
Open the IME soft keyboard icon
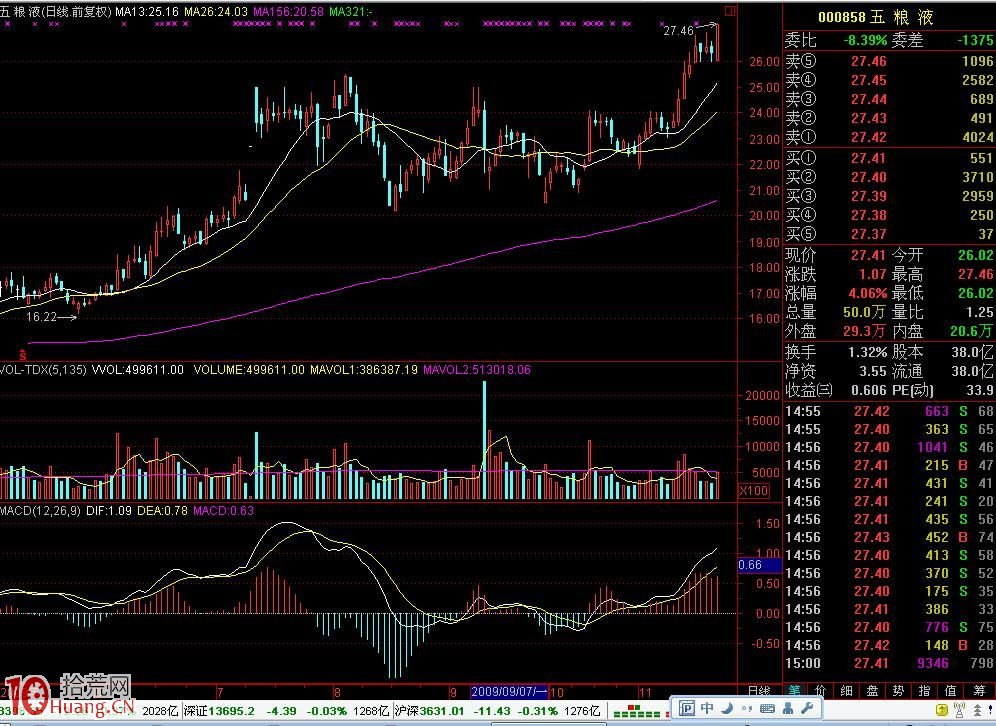(x=767, y=708)
